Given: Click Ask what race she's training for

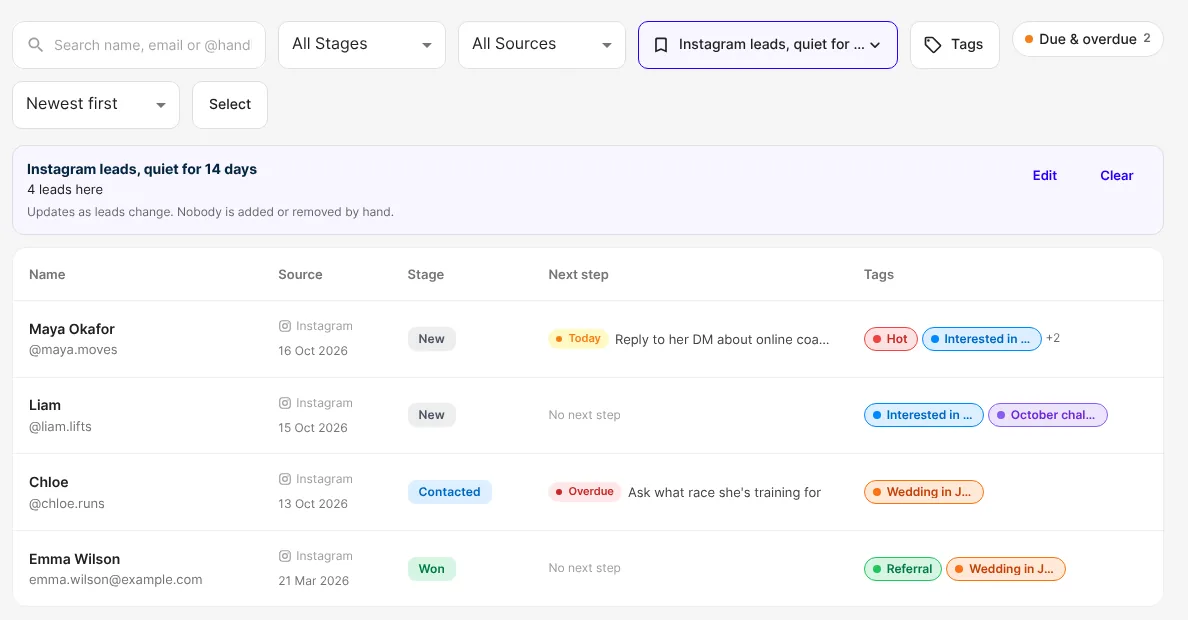Looking at the screenshot, I should pyautogui.click(x=724, y=493).
